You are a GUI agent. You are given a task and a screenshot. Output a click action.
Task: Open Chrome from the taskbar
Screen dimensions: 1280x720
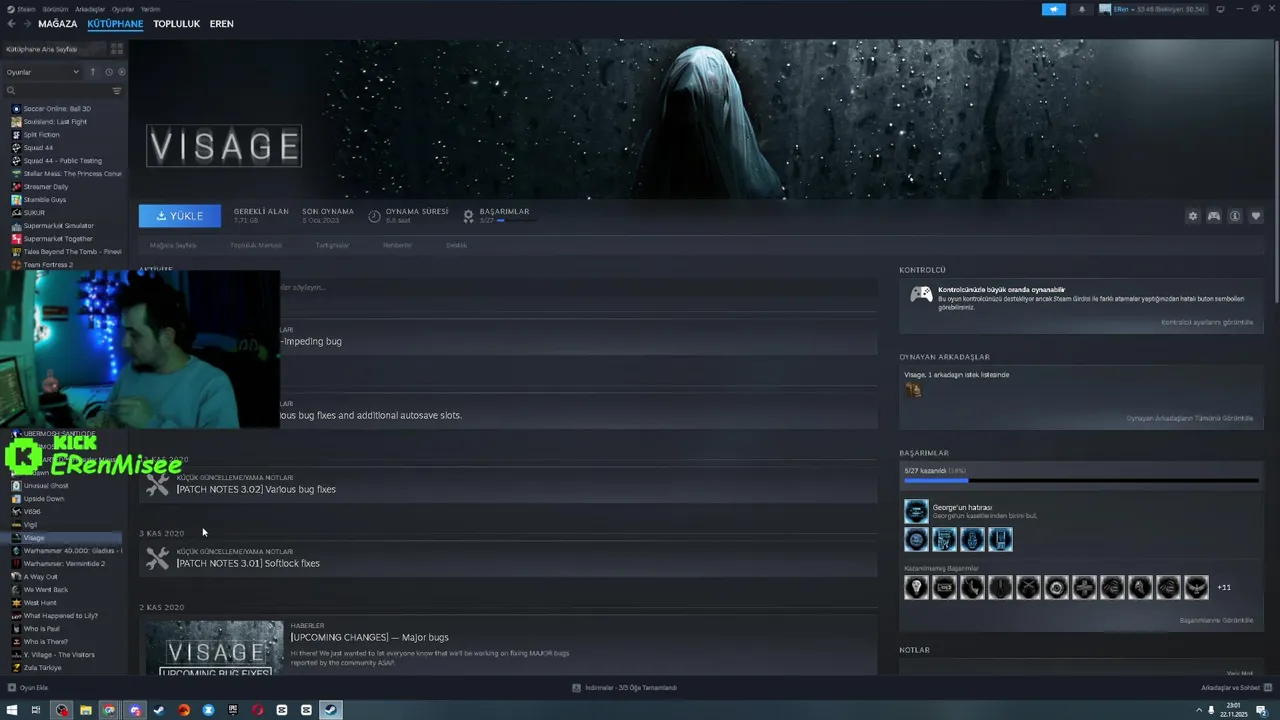(x=110, y=710)
